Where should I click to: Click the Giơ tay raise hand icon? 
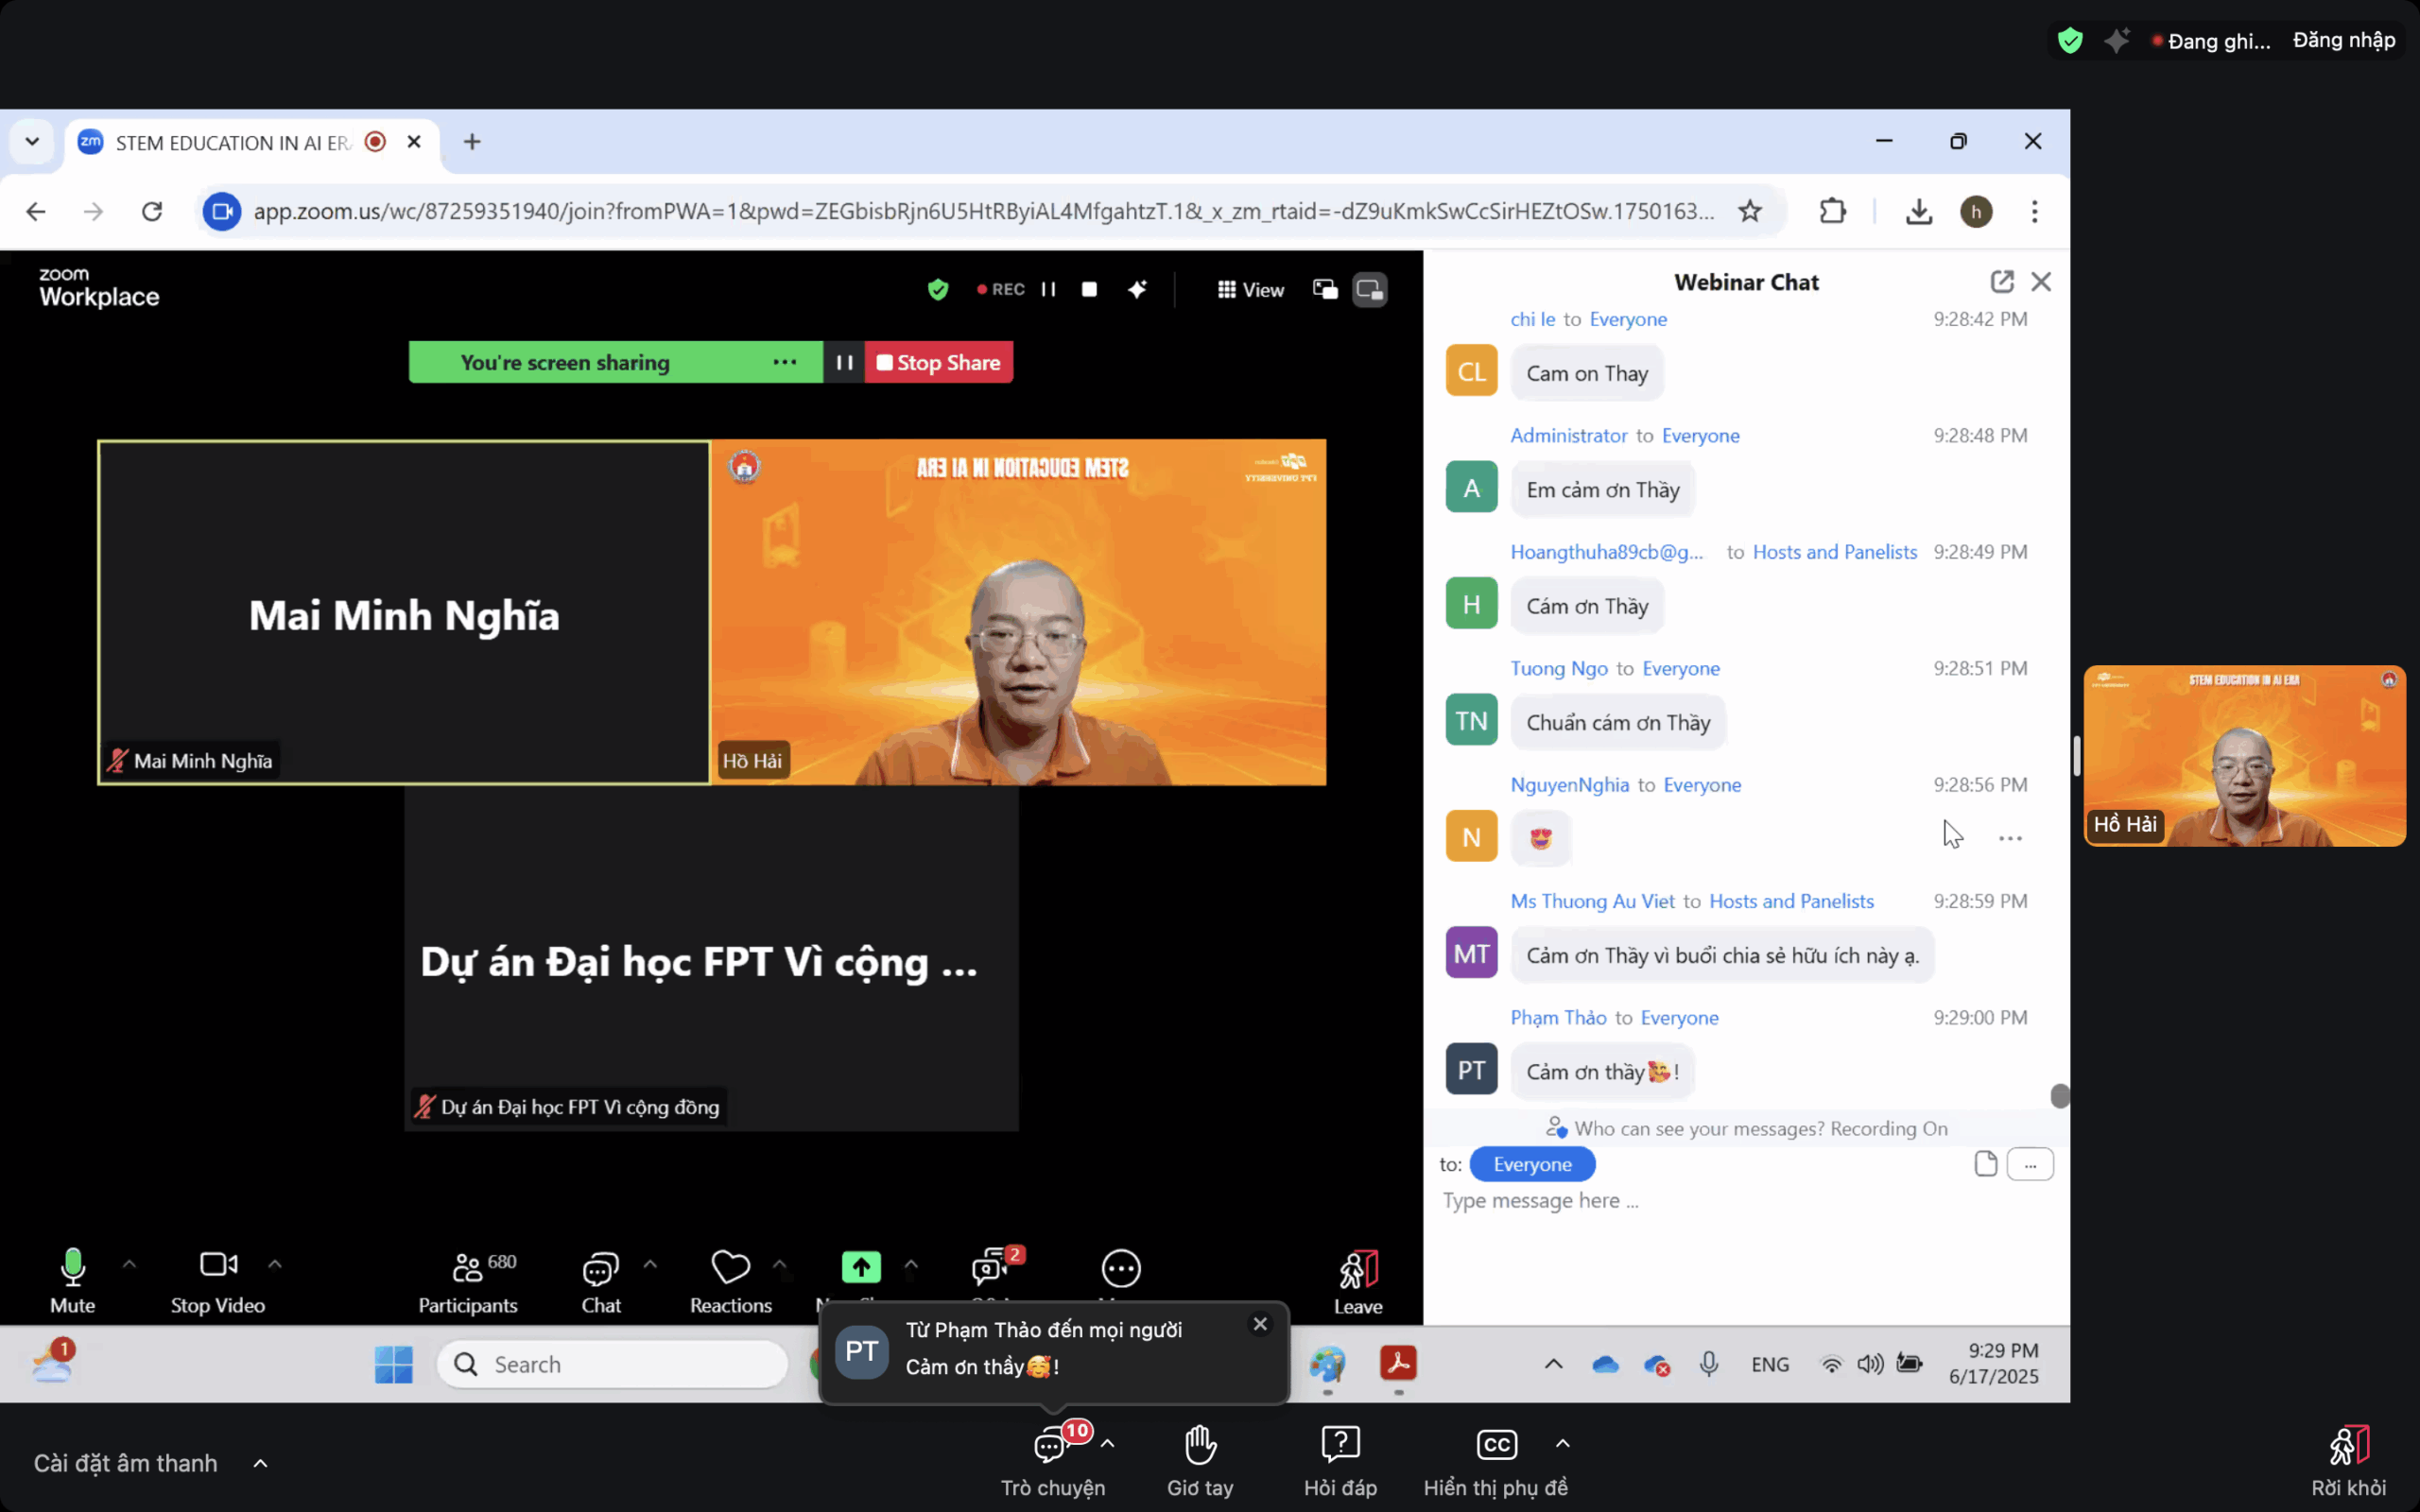click(1199, 1446)
